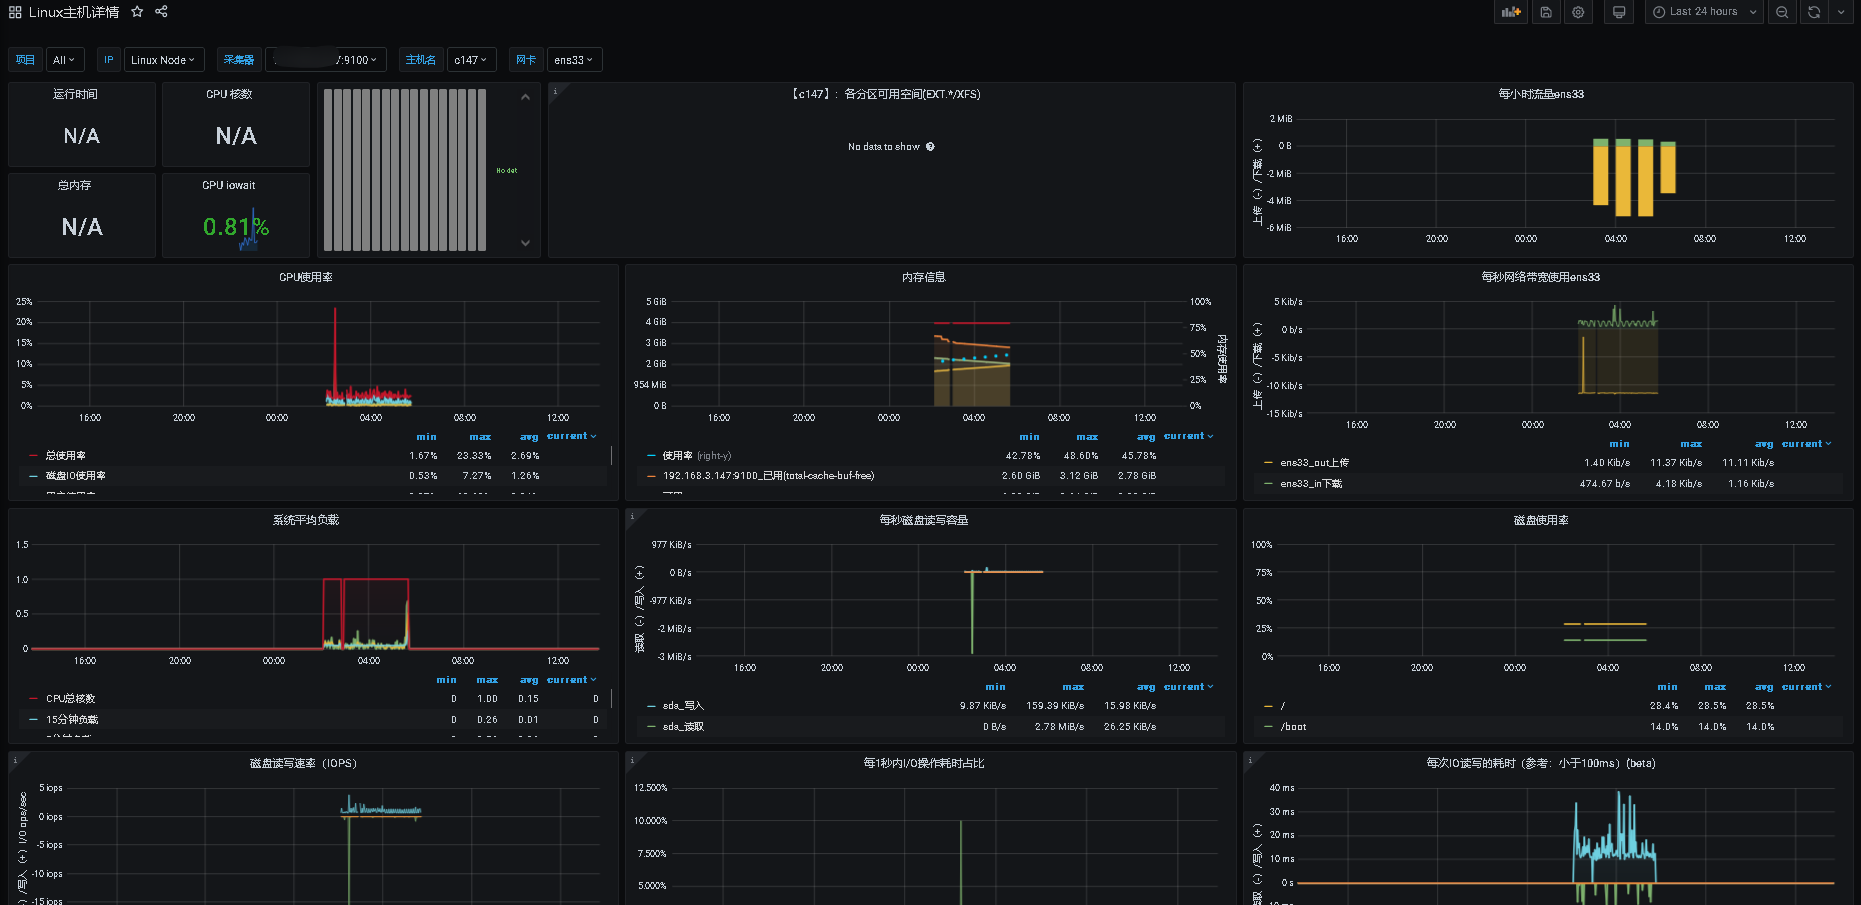
Task: Open the 内存信息 panel title menu
Action: 923,277
